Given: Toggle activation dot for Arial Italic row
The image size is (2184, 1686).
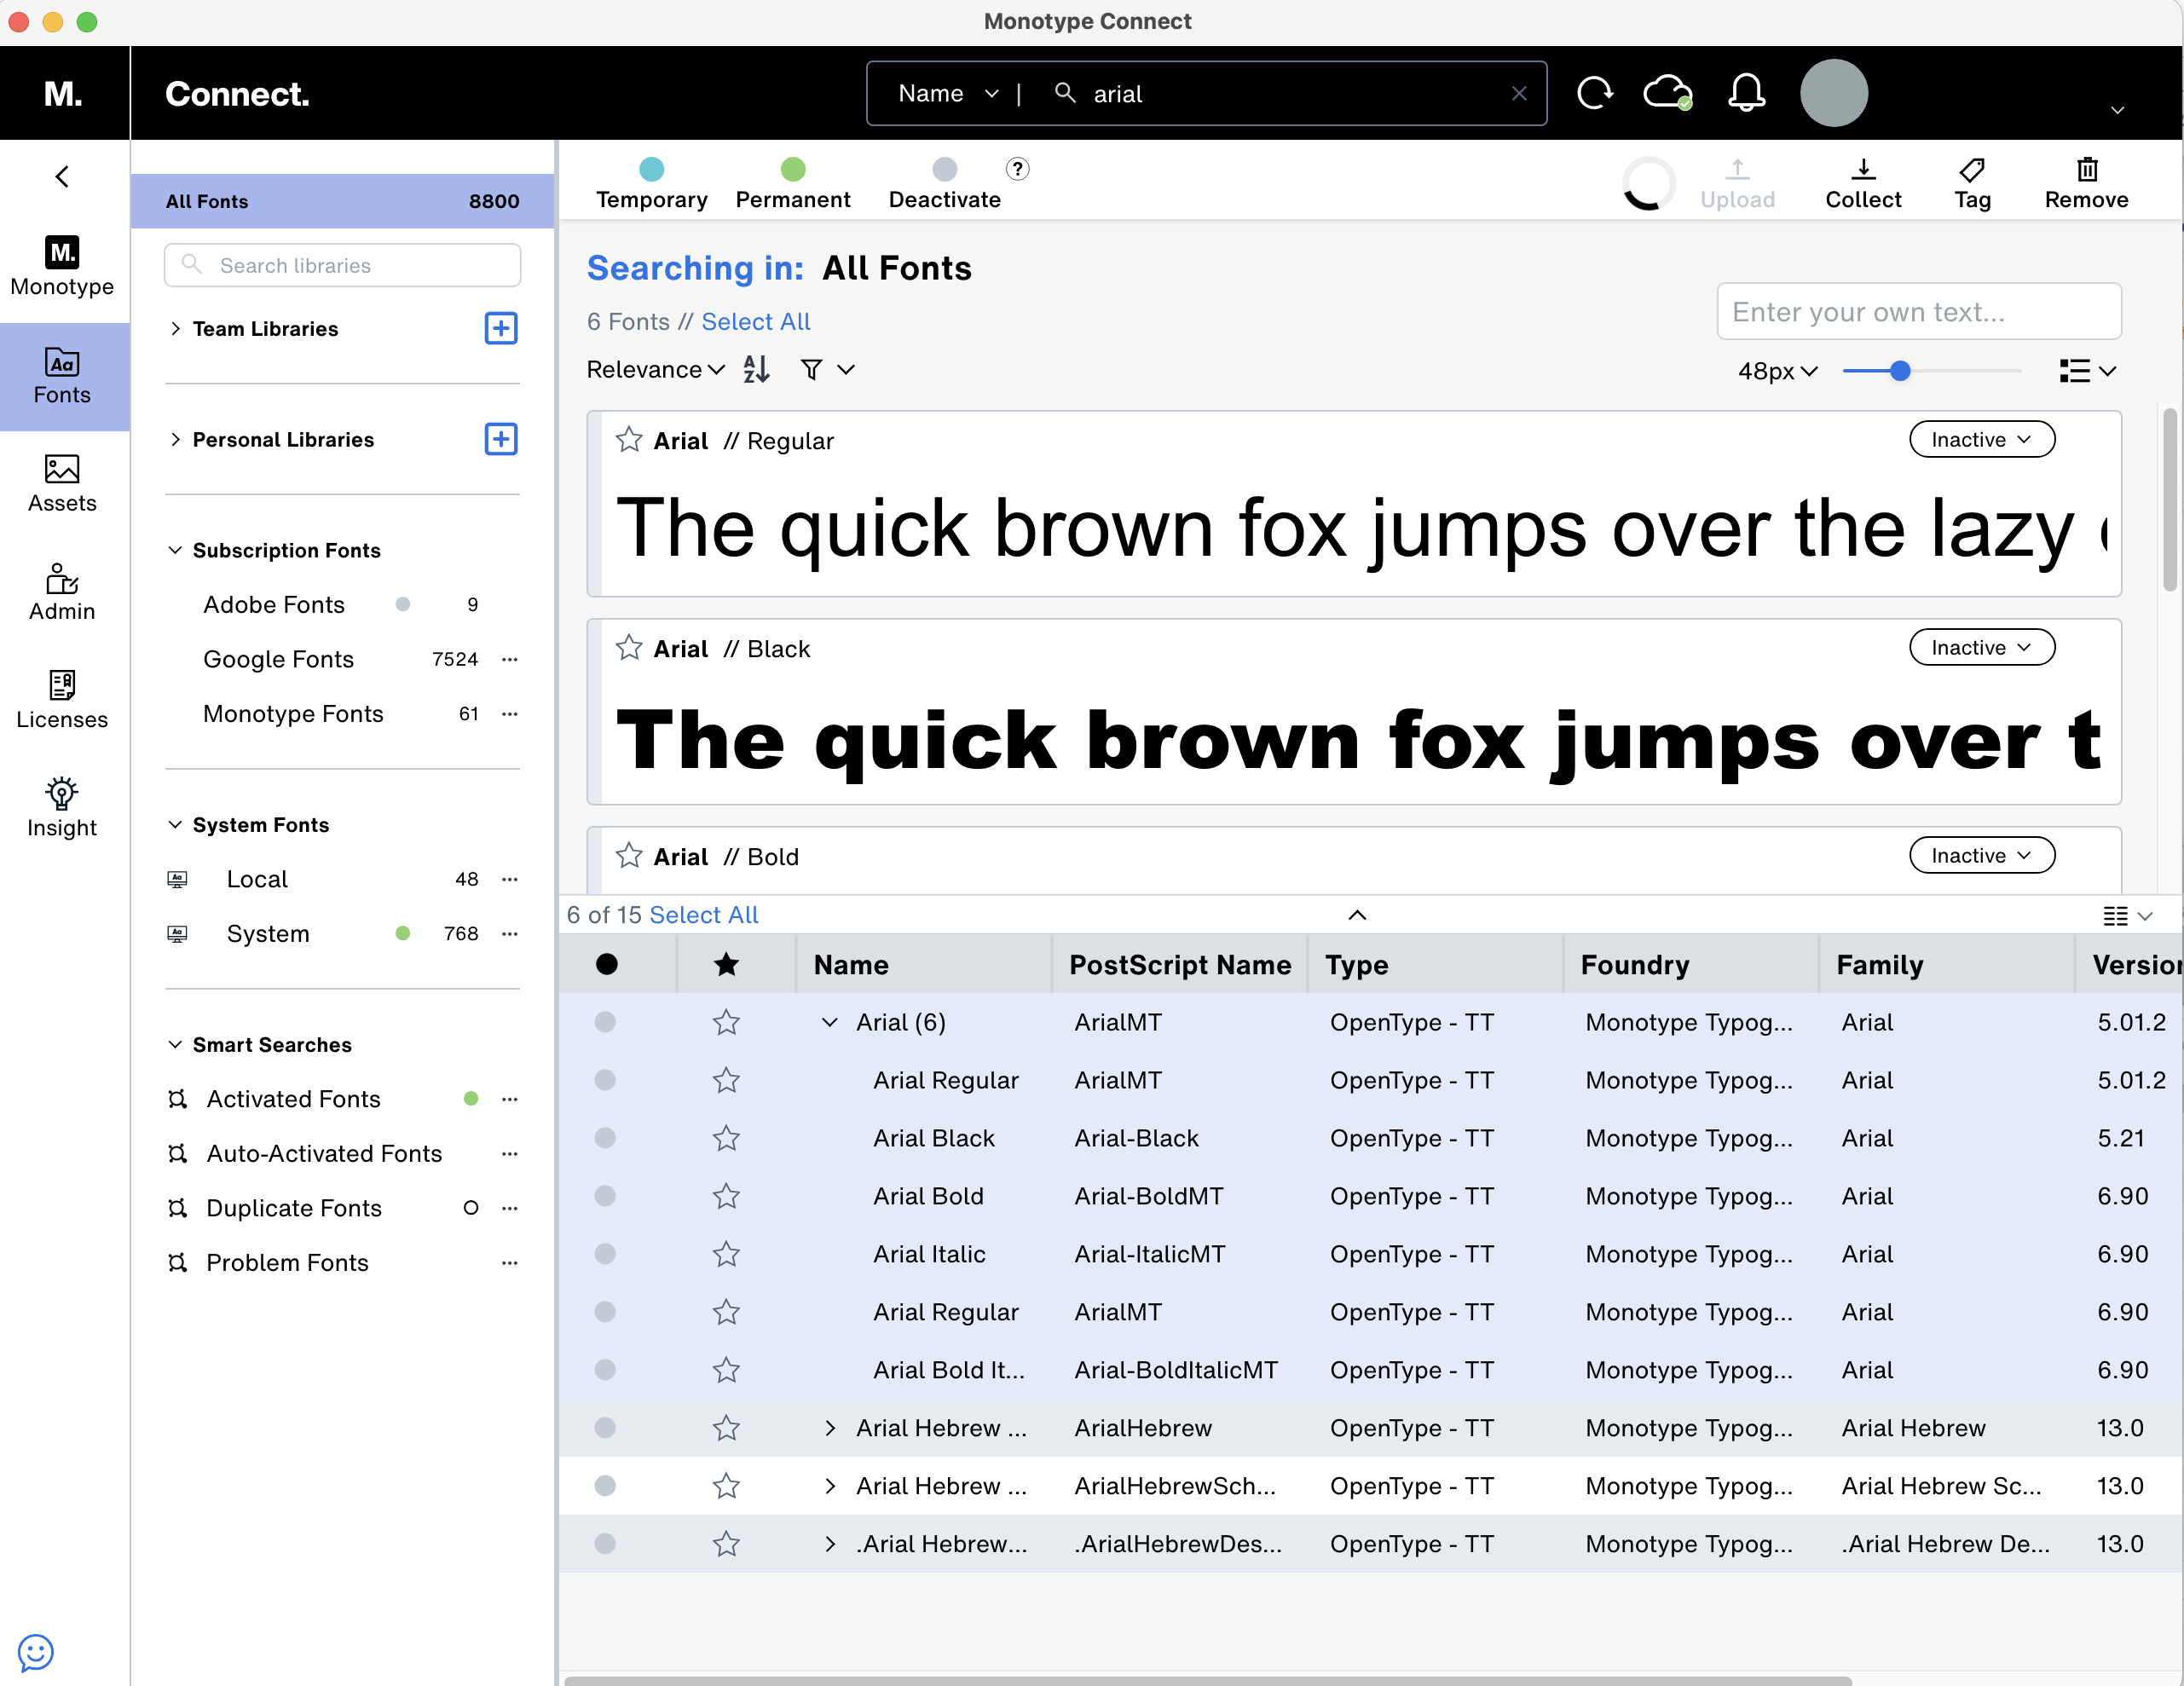Looking at the screenshot, I should click(x=605, y=1254).
